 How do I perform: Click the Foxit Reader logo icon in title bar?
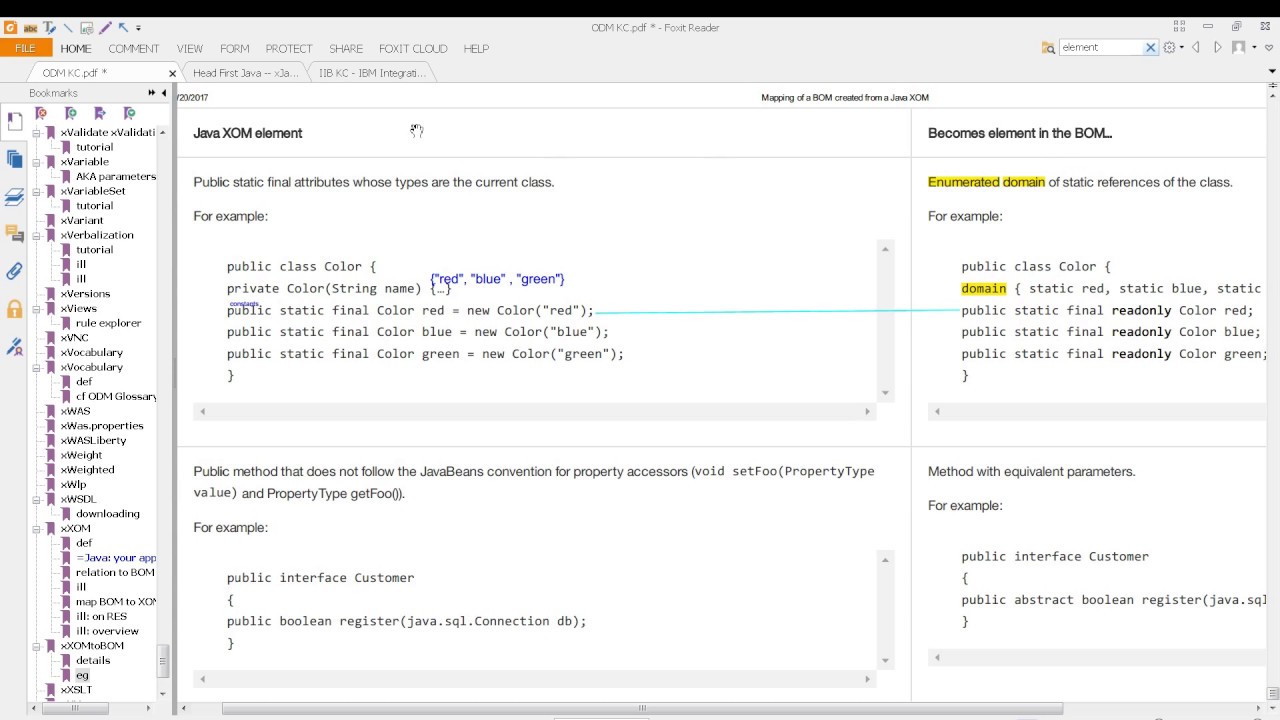[x=12, y=28]
